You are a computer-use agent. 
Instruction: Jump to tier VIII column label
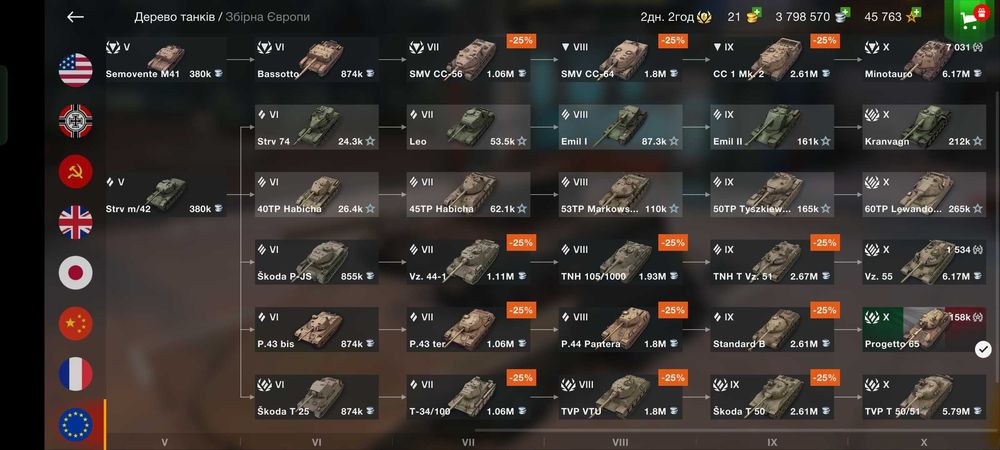tap(620, 442)
